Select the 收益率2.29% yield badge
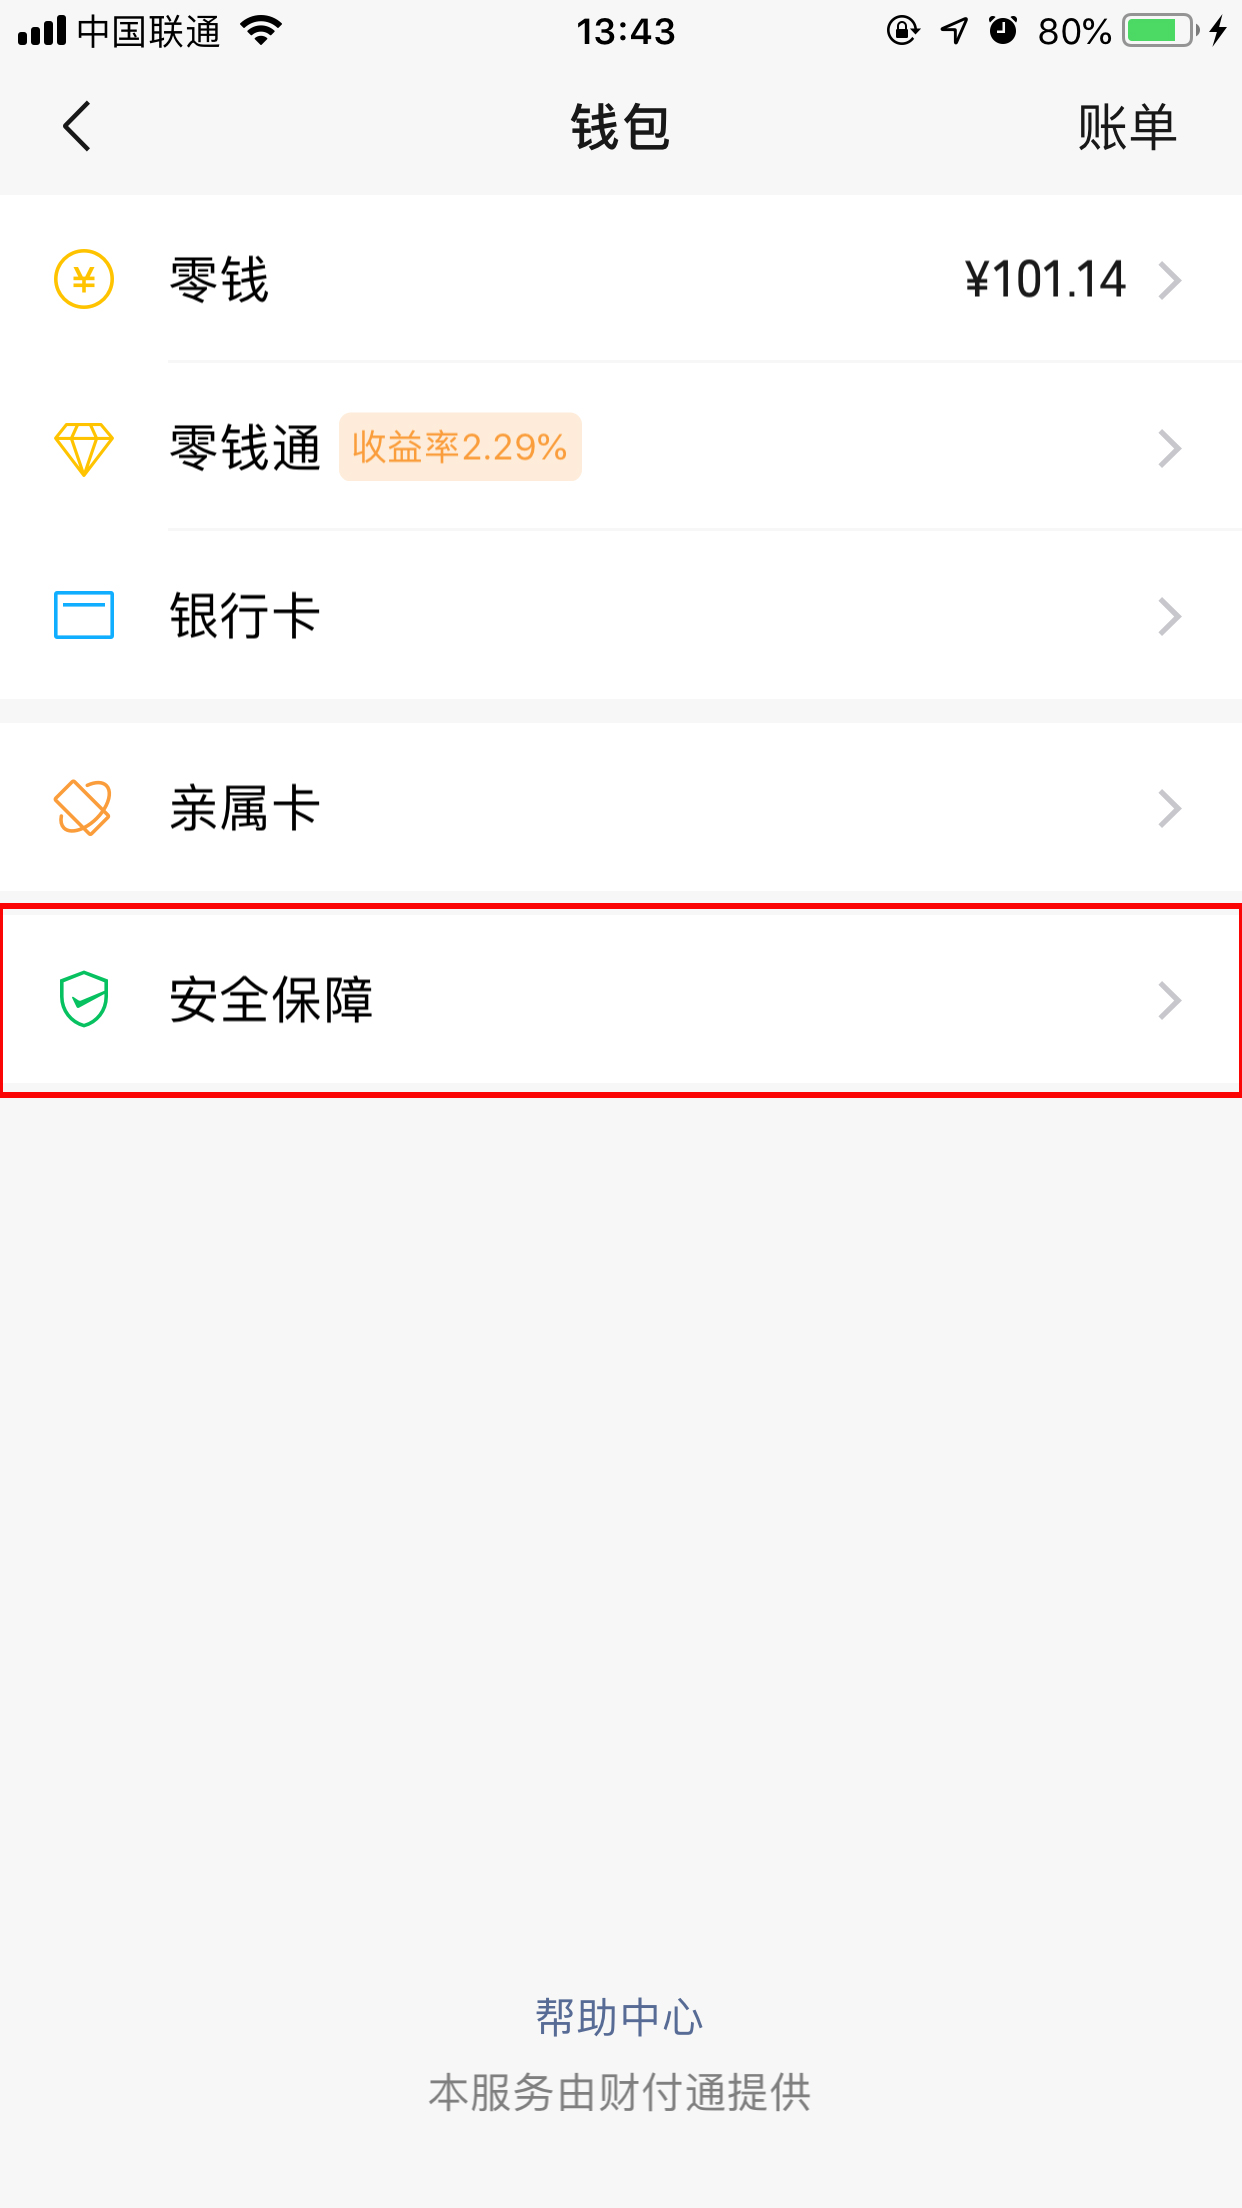Viewport: 1242px width, 2208px height. click(x=459, y=447)
